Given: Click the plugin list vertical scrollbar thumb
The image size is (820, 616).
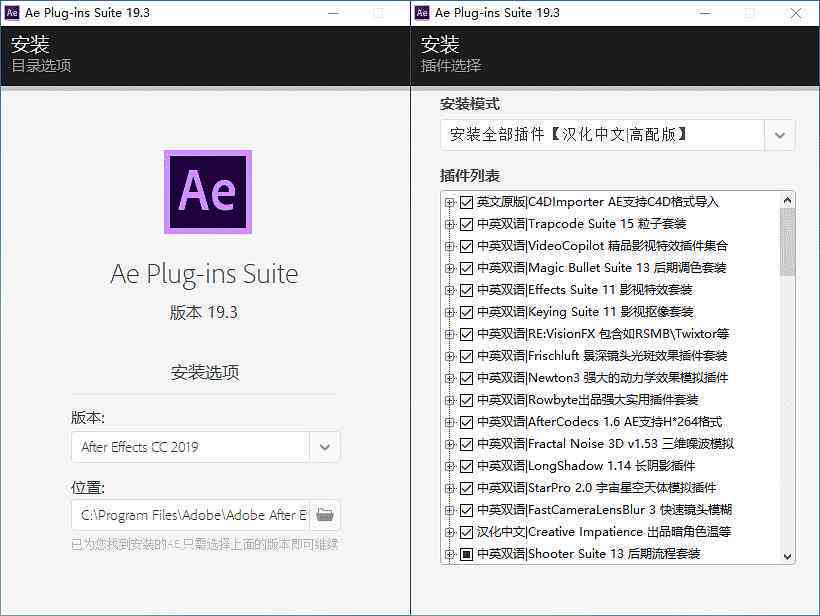Looking at the screenshot, I should click(787, 242).
